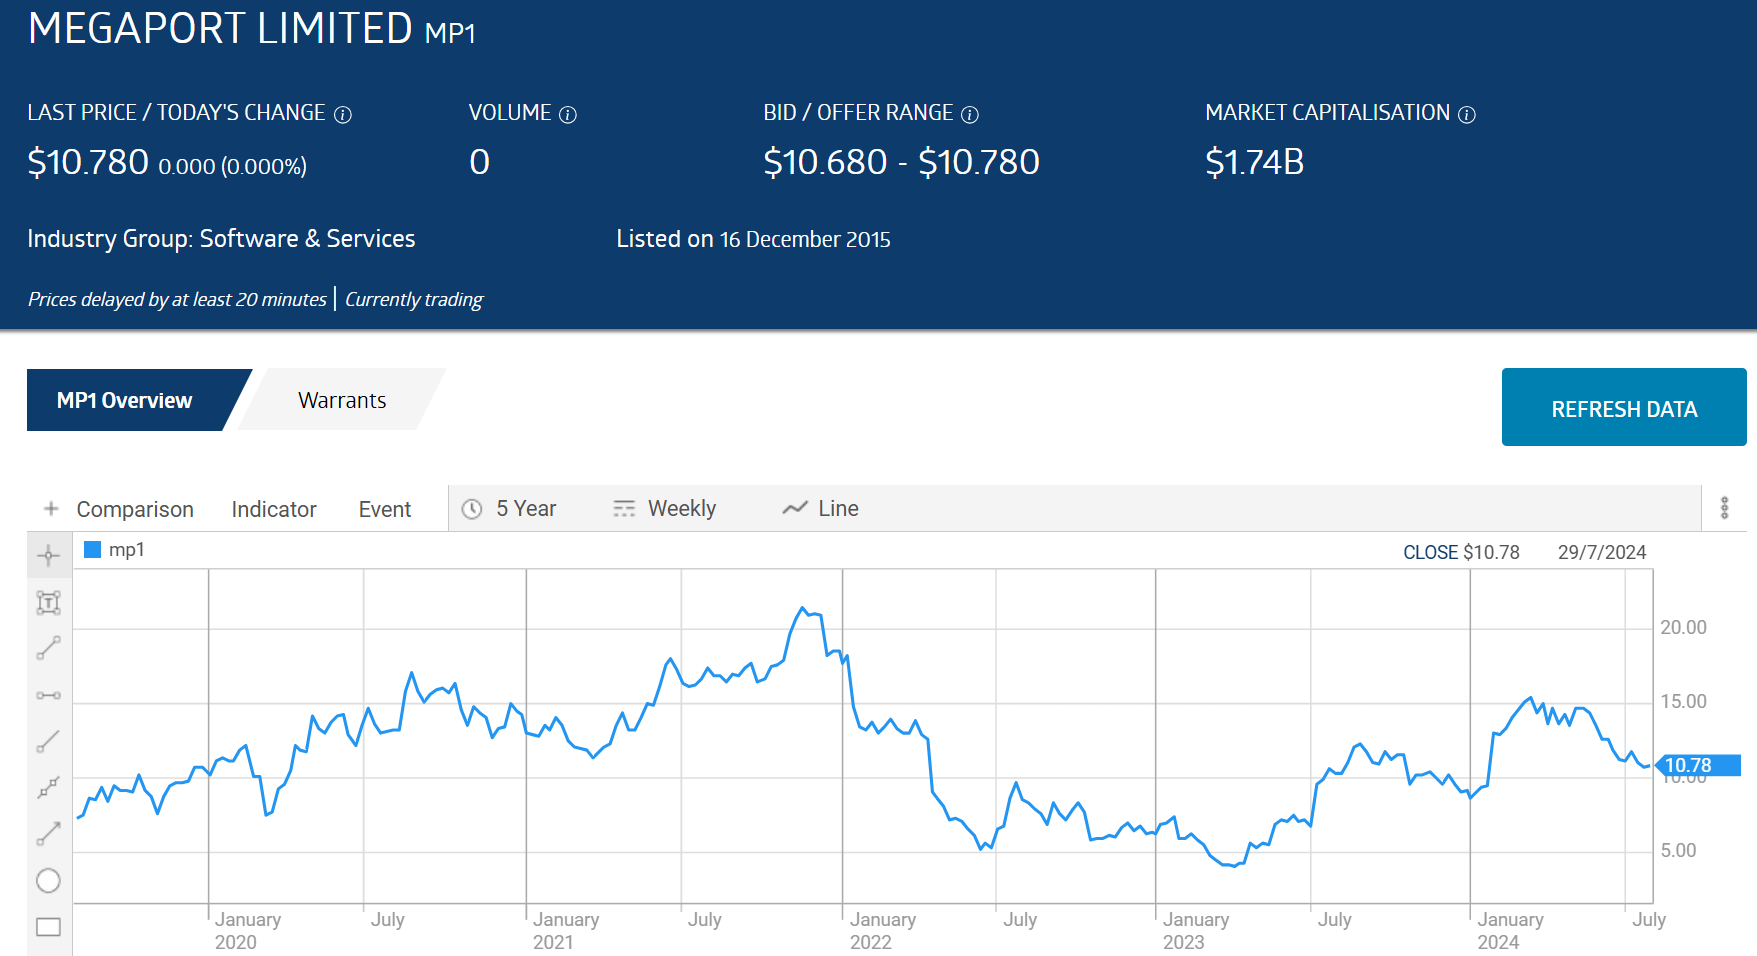
Task: Click the 15.00 price axis label
Action: click(1683, 701)
